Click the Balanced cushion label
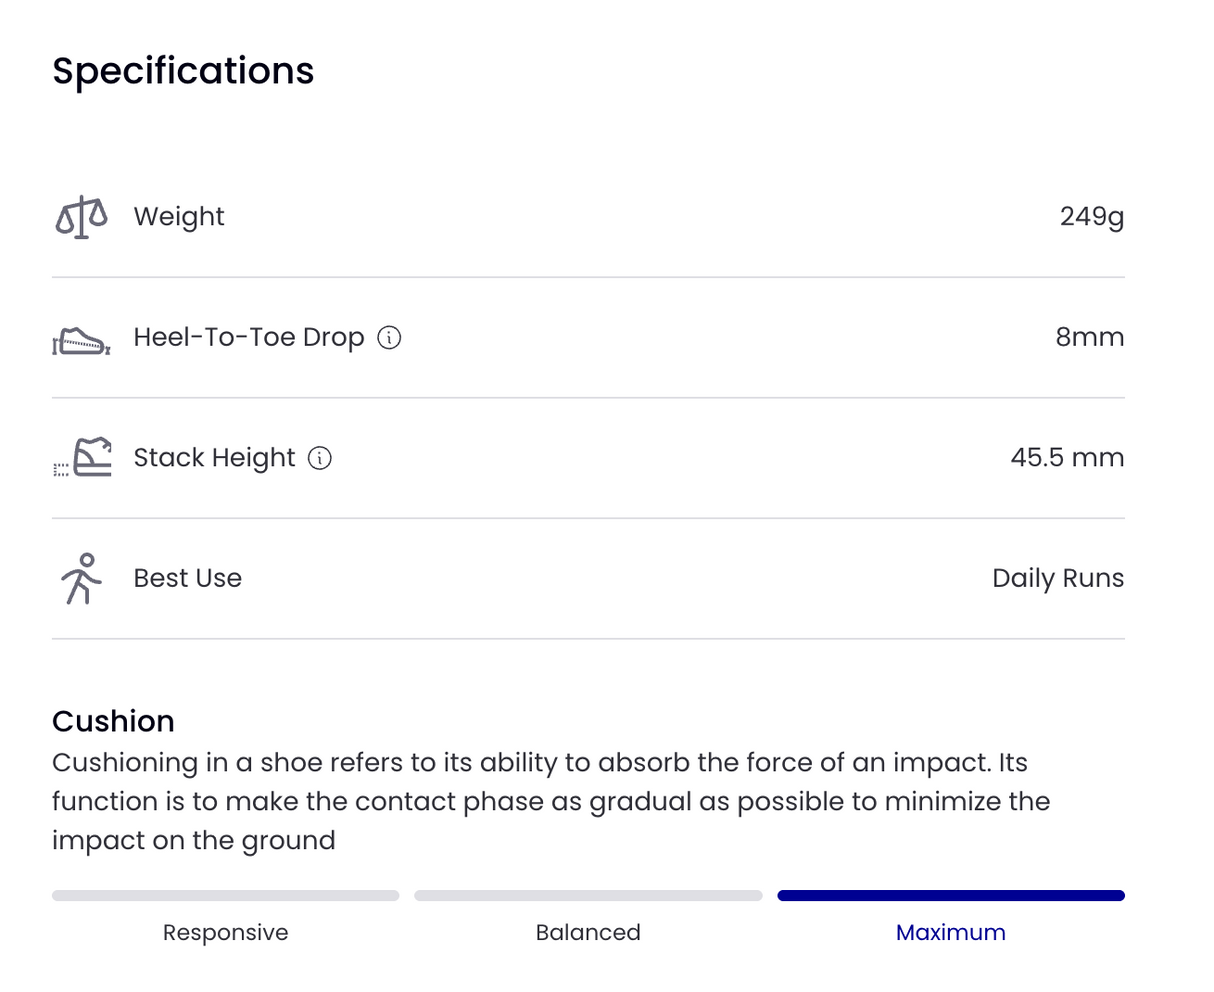1214x992 pixels. [x=588, y=932]
